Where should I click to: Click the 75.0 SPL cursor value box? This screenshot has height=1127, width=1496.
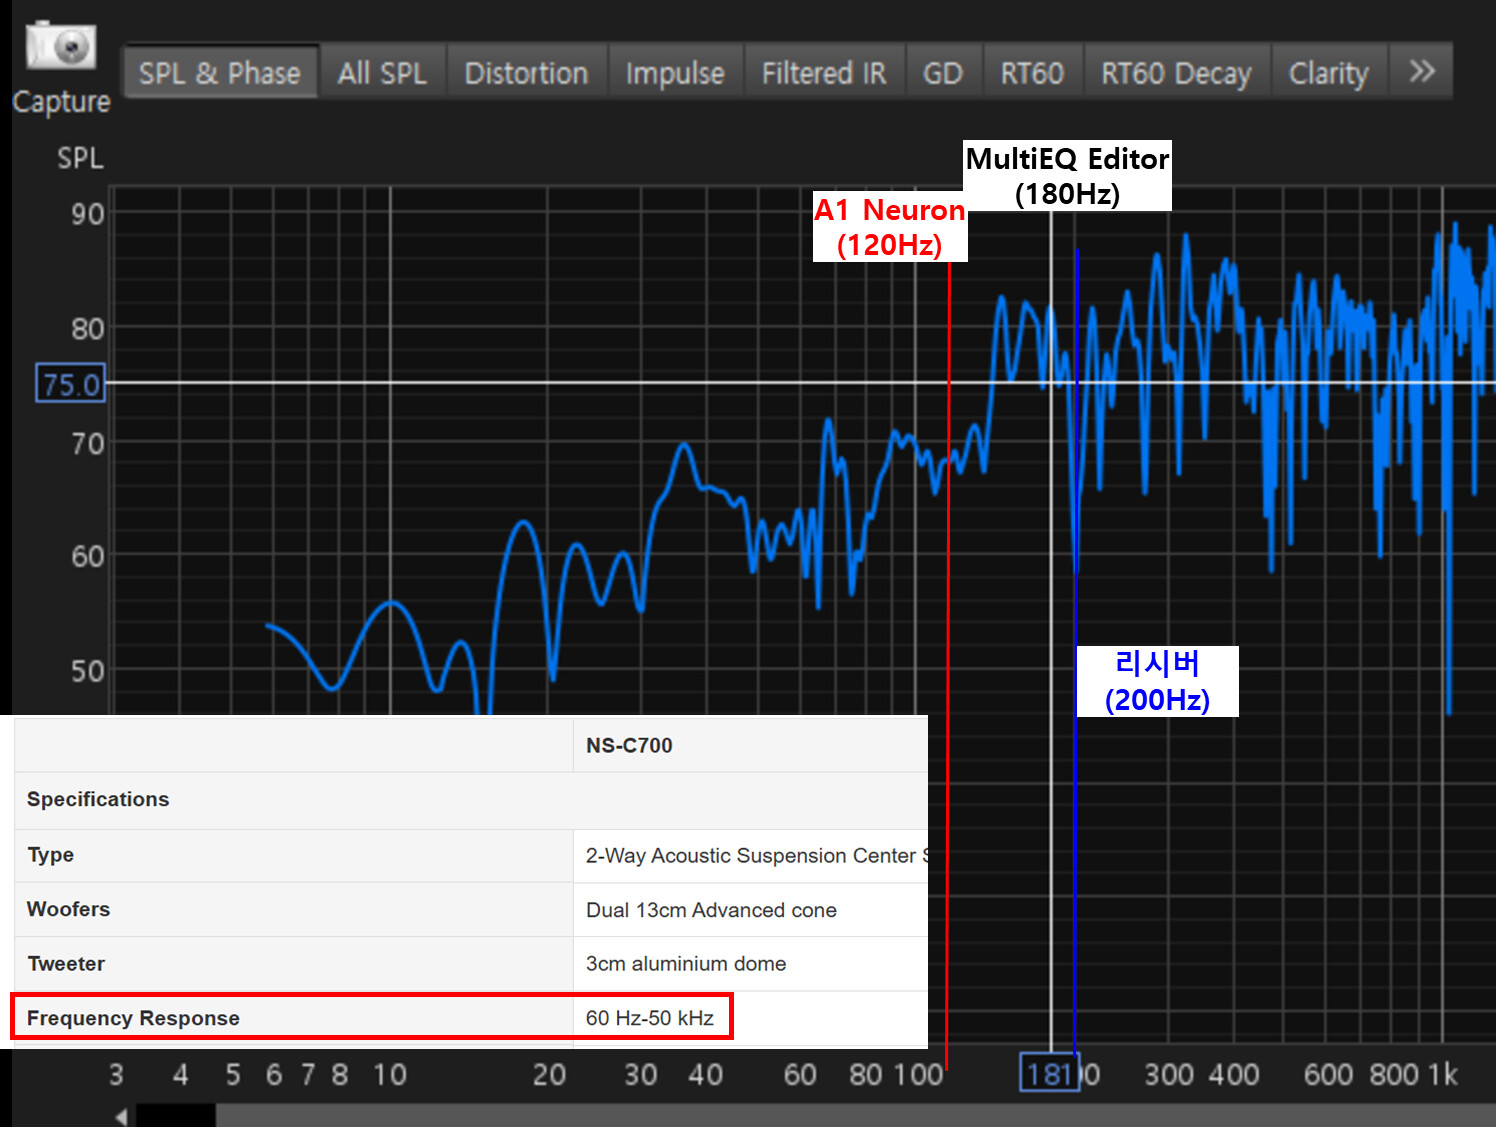71,384
